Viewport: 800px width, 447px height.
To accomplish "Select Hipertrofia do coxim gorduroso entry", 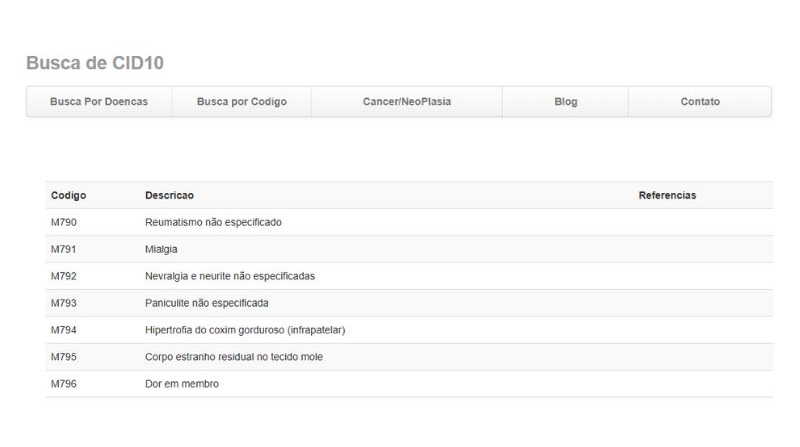I will click(x=245, y=330).
